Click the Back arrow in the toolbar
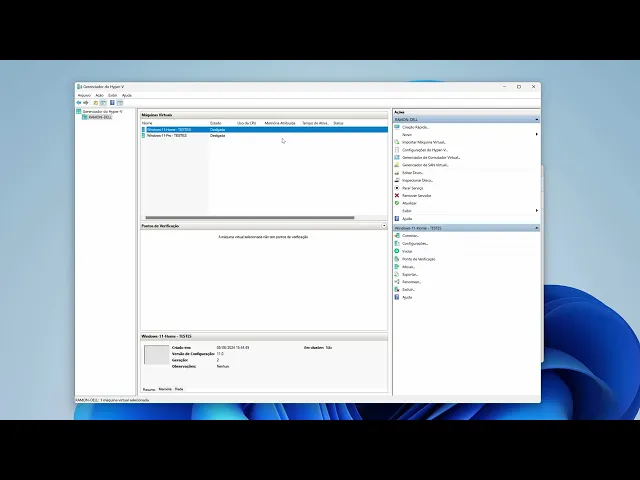 pos(78,103)
